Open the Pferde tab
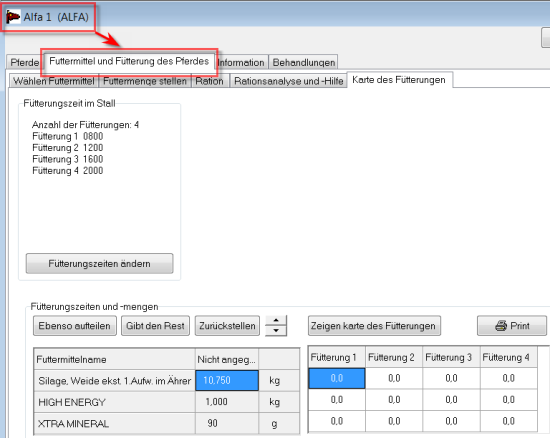Viewport: 550px width, 438px height. (24, 62)
